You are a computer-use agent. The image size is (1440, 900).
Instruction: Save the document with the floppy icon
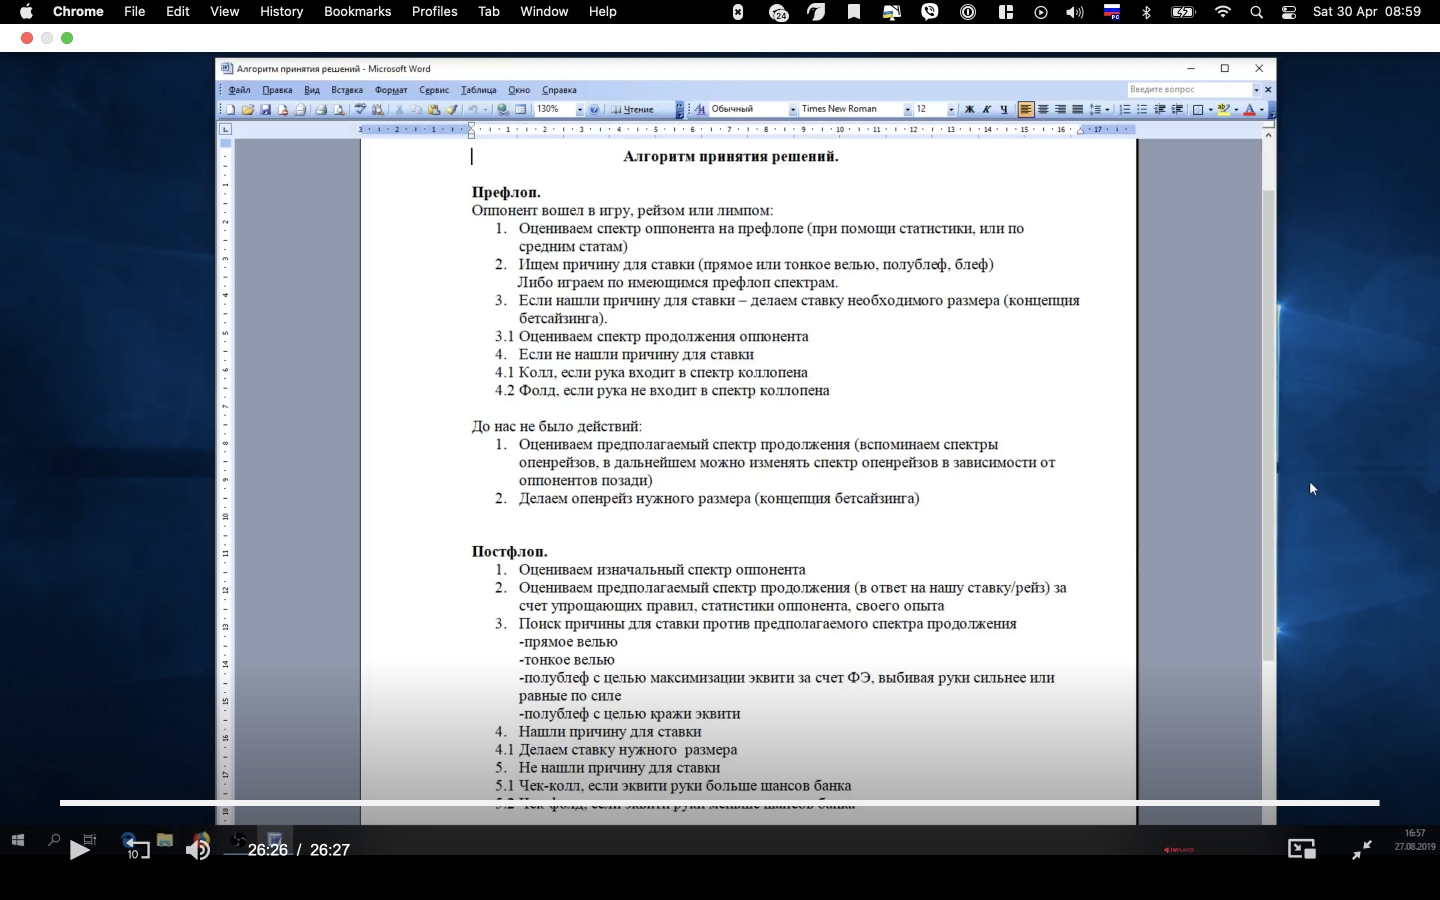(266, 110)
